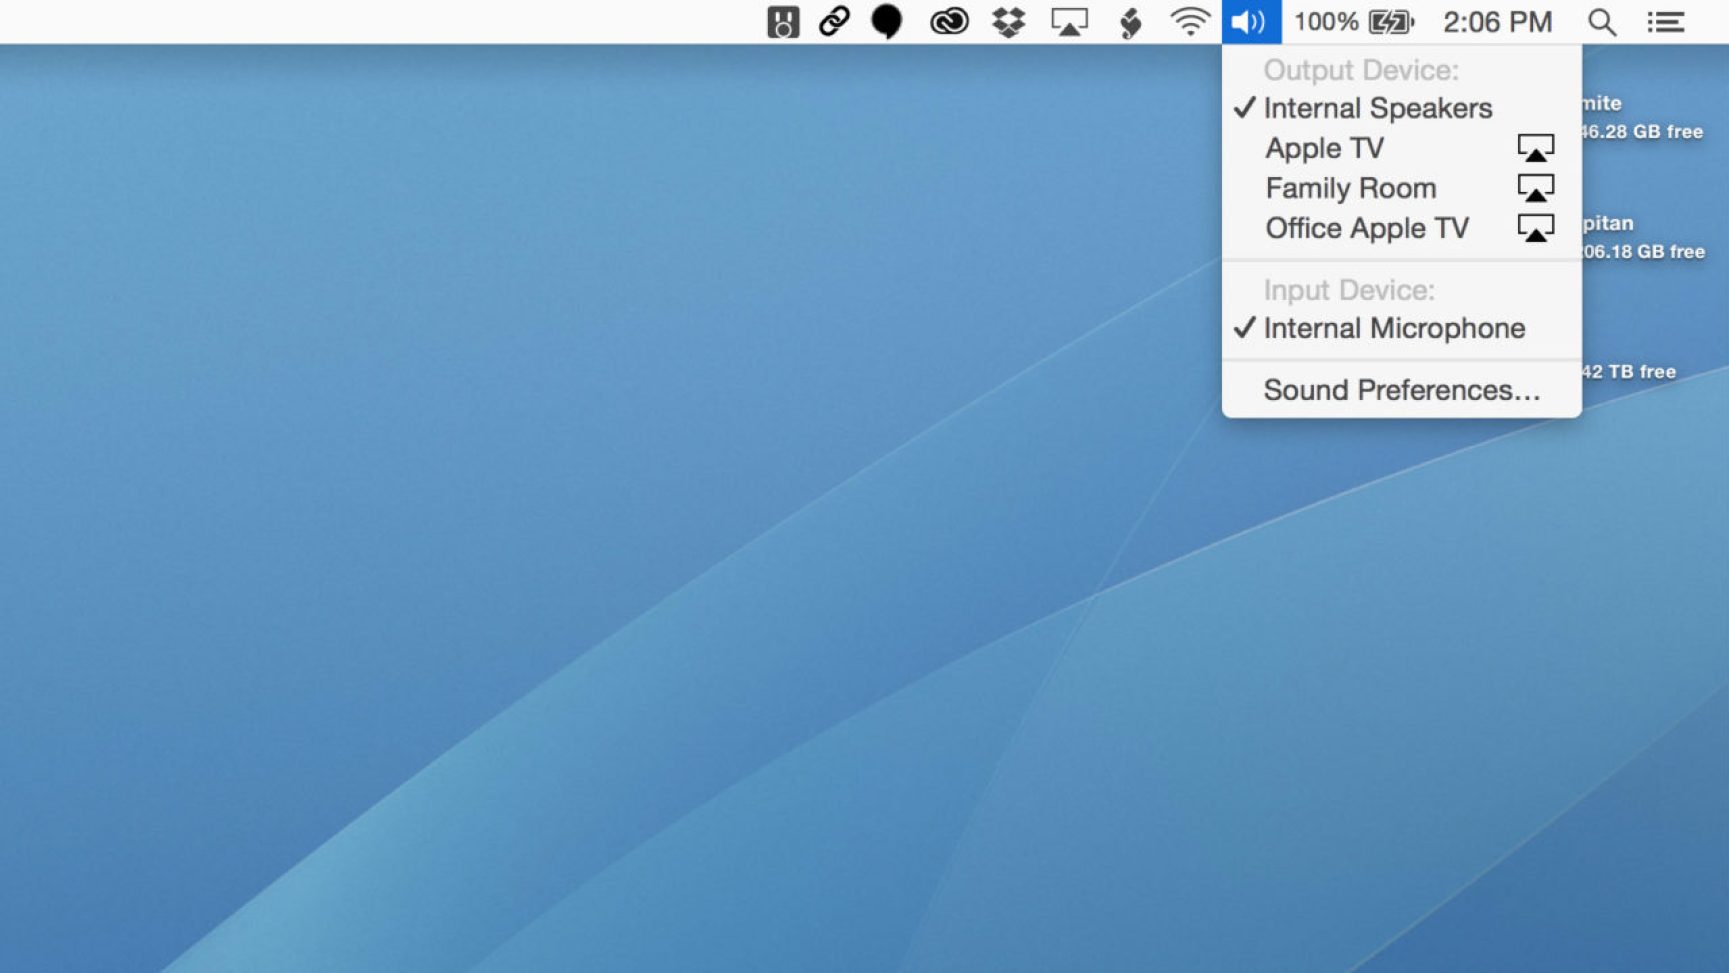Viewport: 1729px width, 973px height.
Task: Switch audio output to Family Room
Action: click(1401, 188)
